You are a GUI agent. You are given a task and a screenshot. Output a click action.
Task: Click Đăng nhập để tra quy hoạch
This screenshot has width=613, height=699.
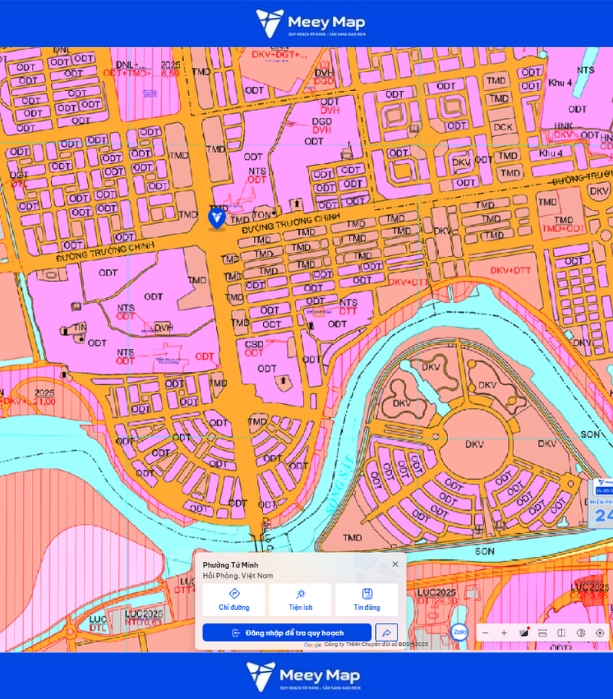287,633
